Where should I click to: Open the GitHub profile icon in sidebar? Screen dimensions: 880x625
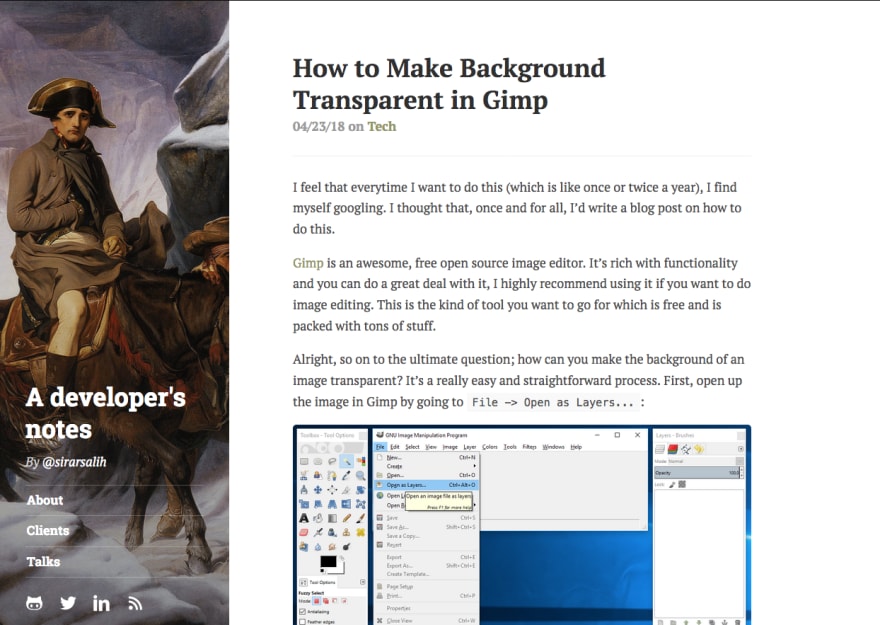click(x=34, y=603)
